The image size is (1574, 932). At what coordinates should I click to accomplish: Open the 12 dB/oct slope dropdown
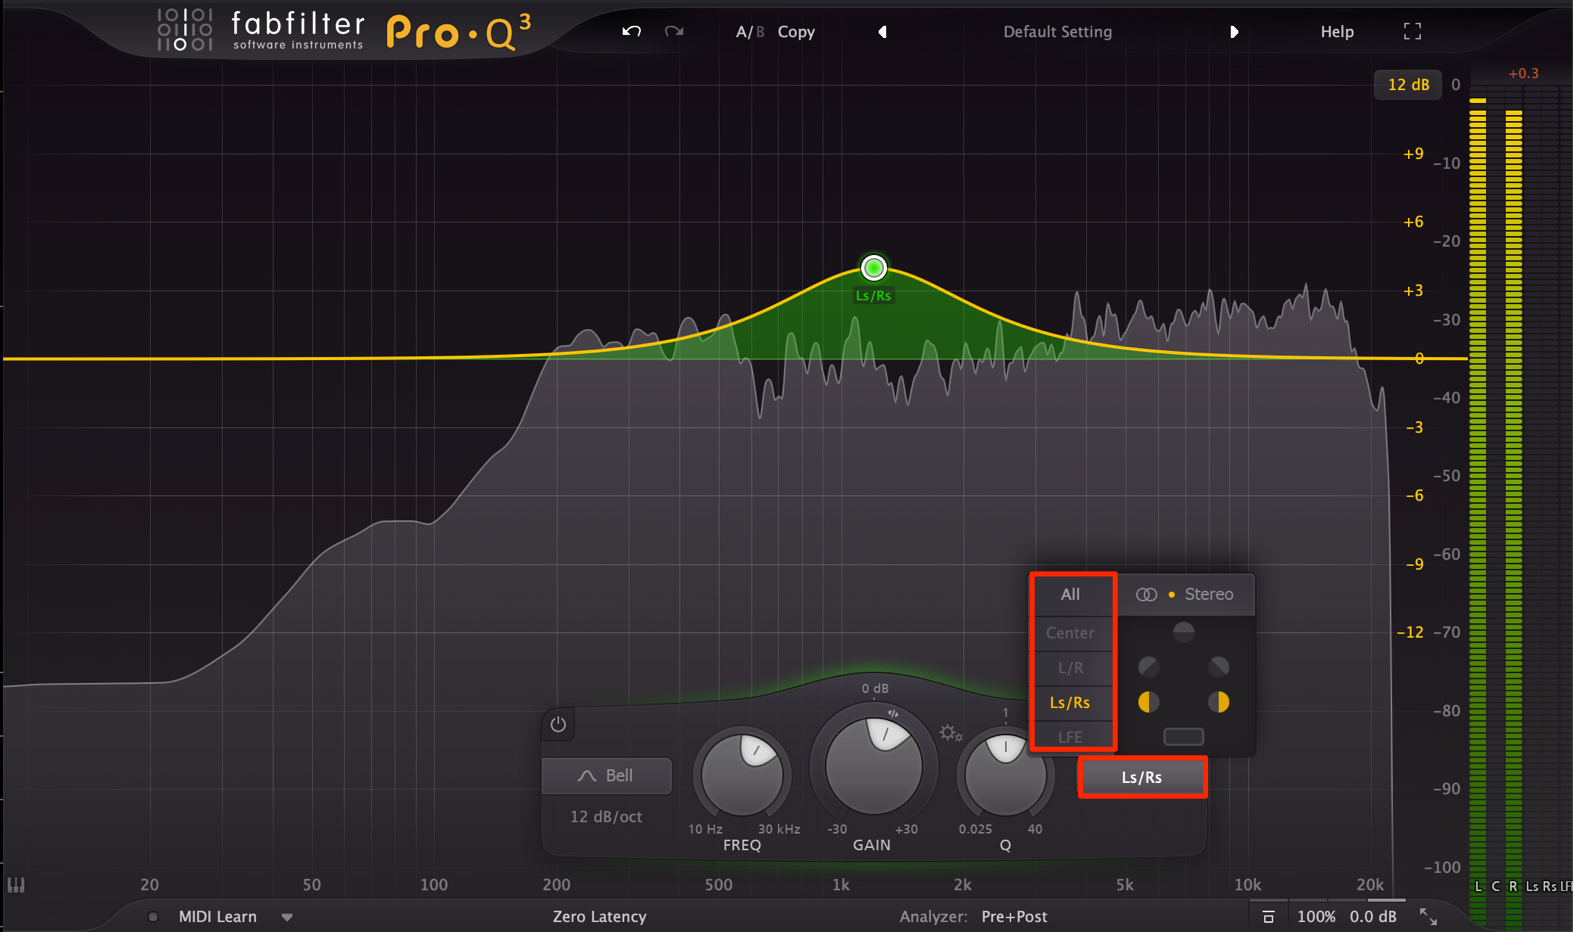click(606, 817)
